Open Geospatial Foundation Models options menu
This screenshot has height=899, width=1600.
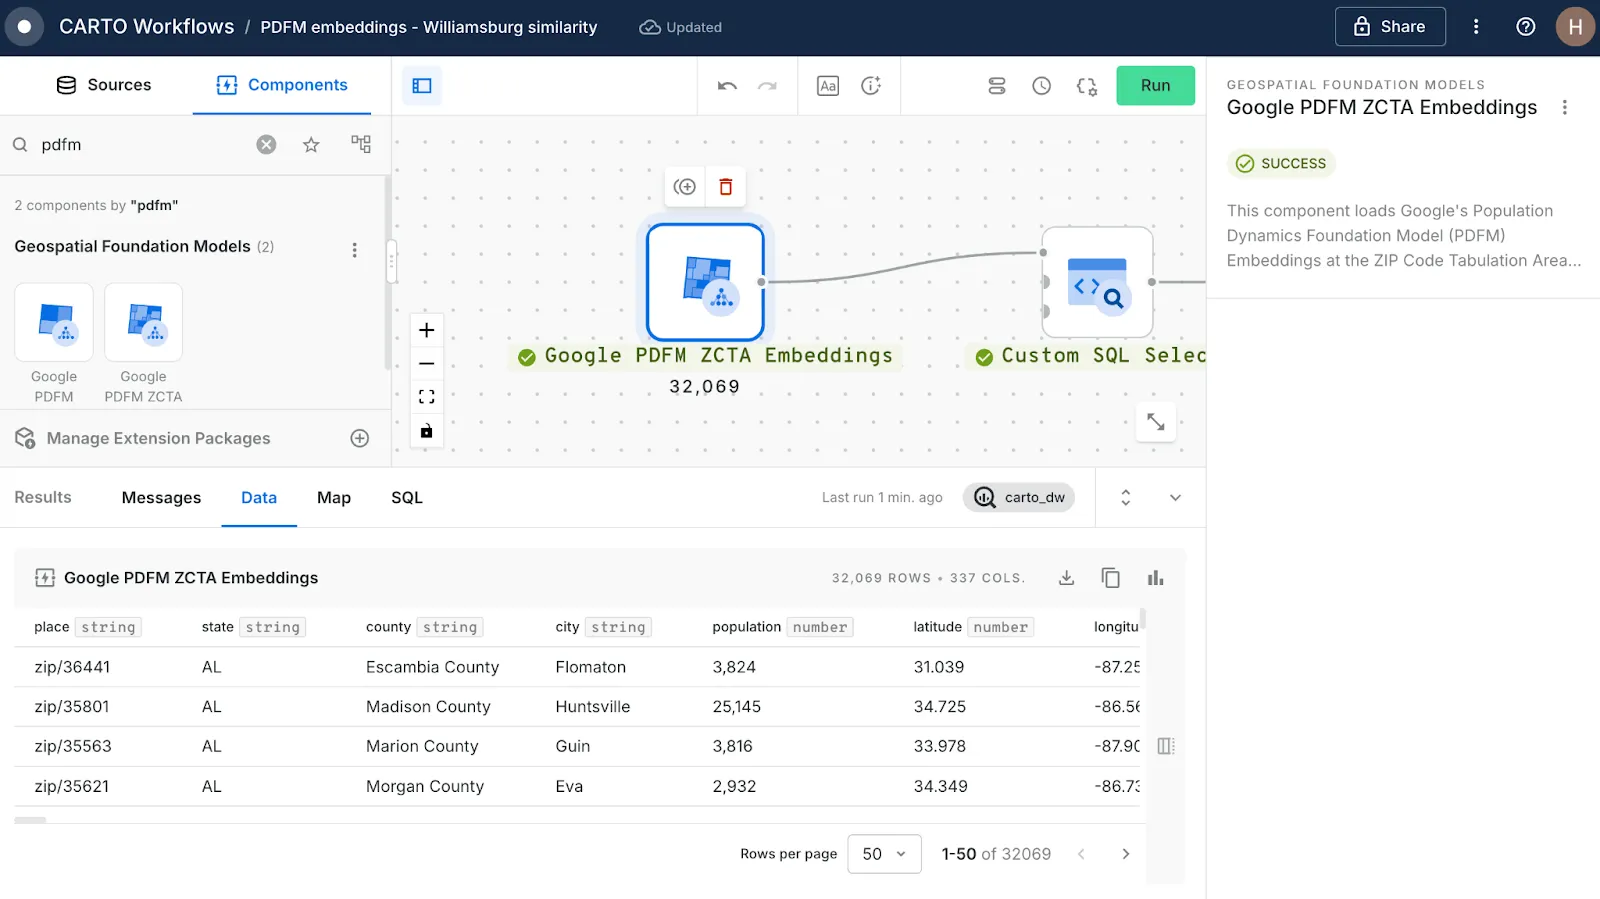point(354,250)
